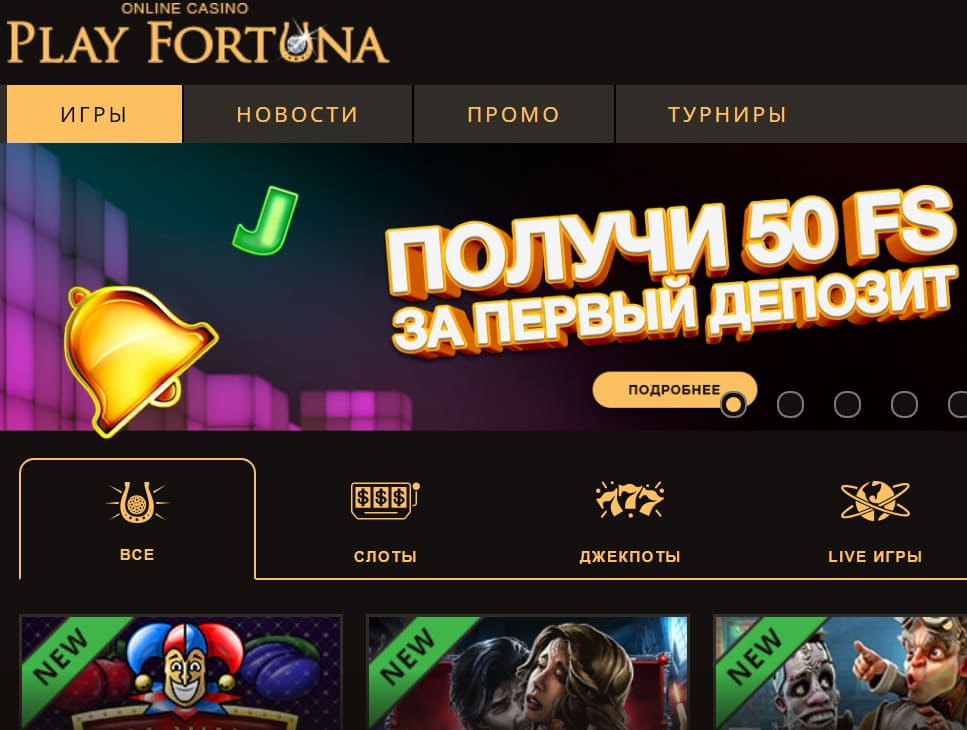Select the first banner slide dot
The height and width of the screenshot is (730, 967).
(x=733, y=404)
